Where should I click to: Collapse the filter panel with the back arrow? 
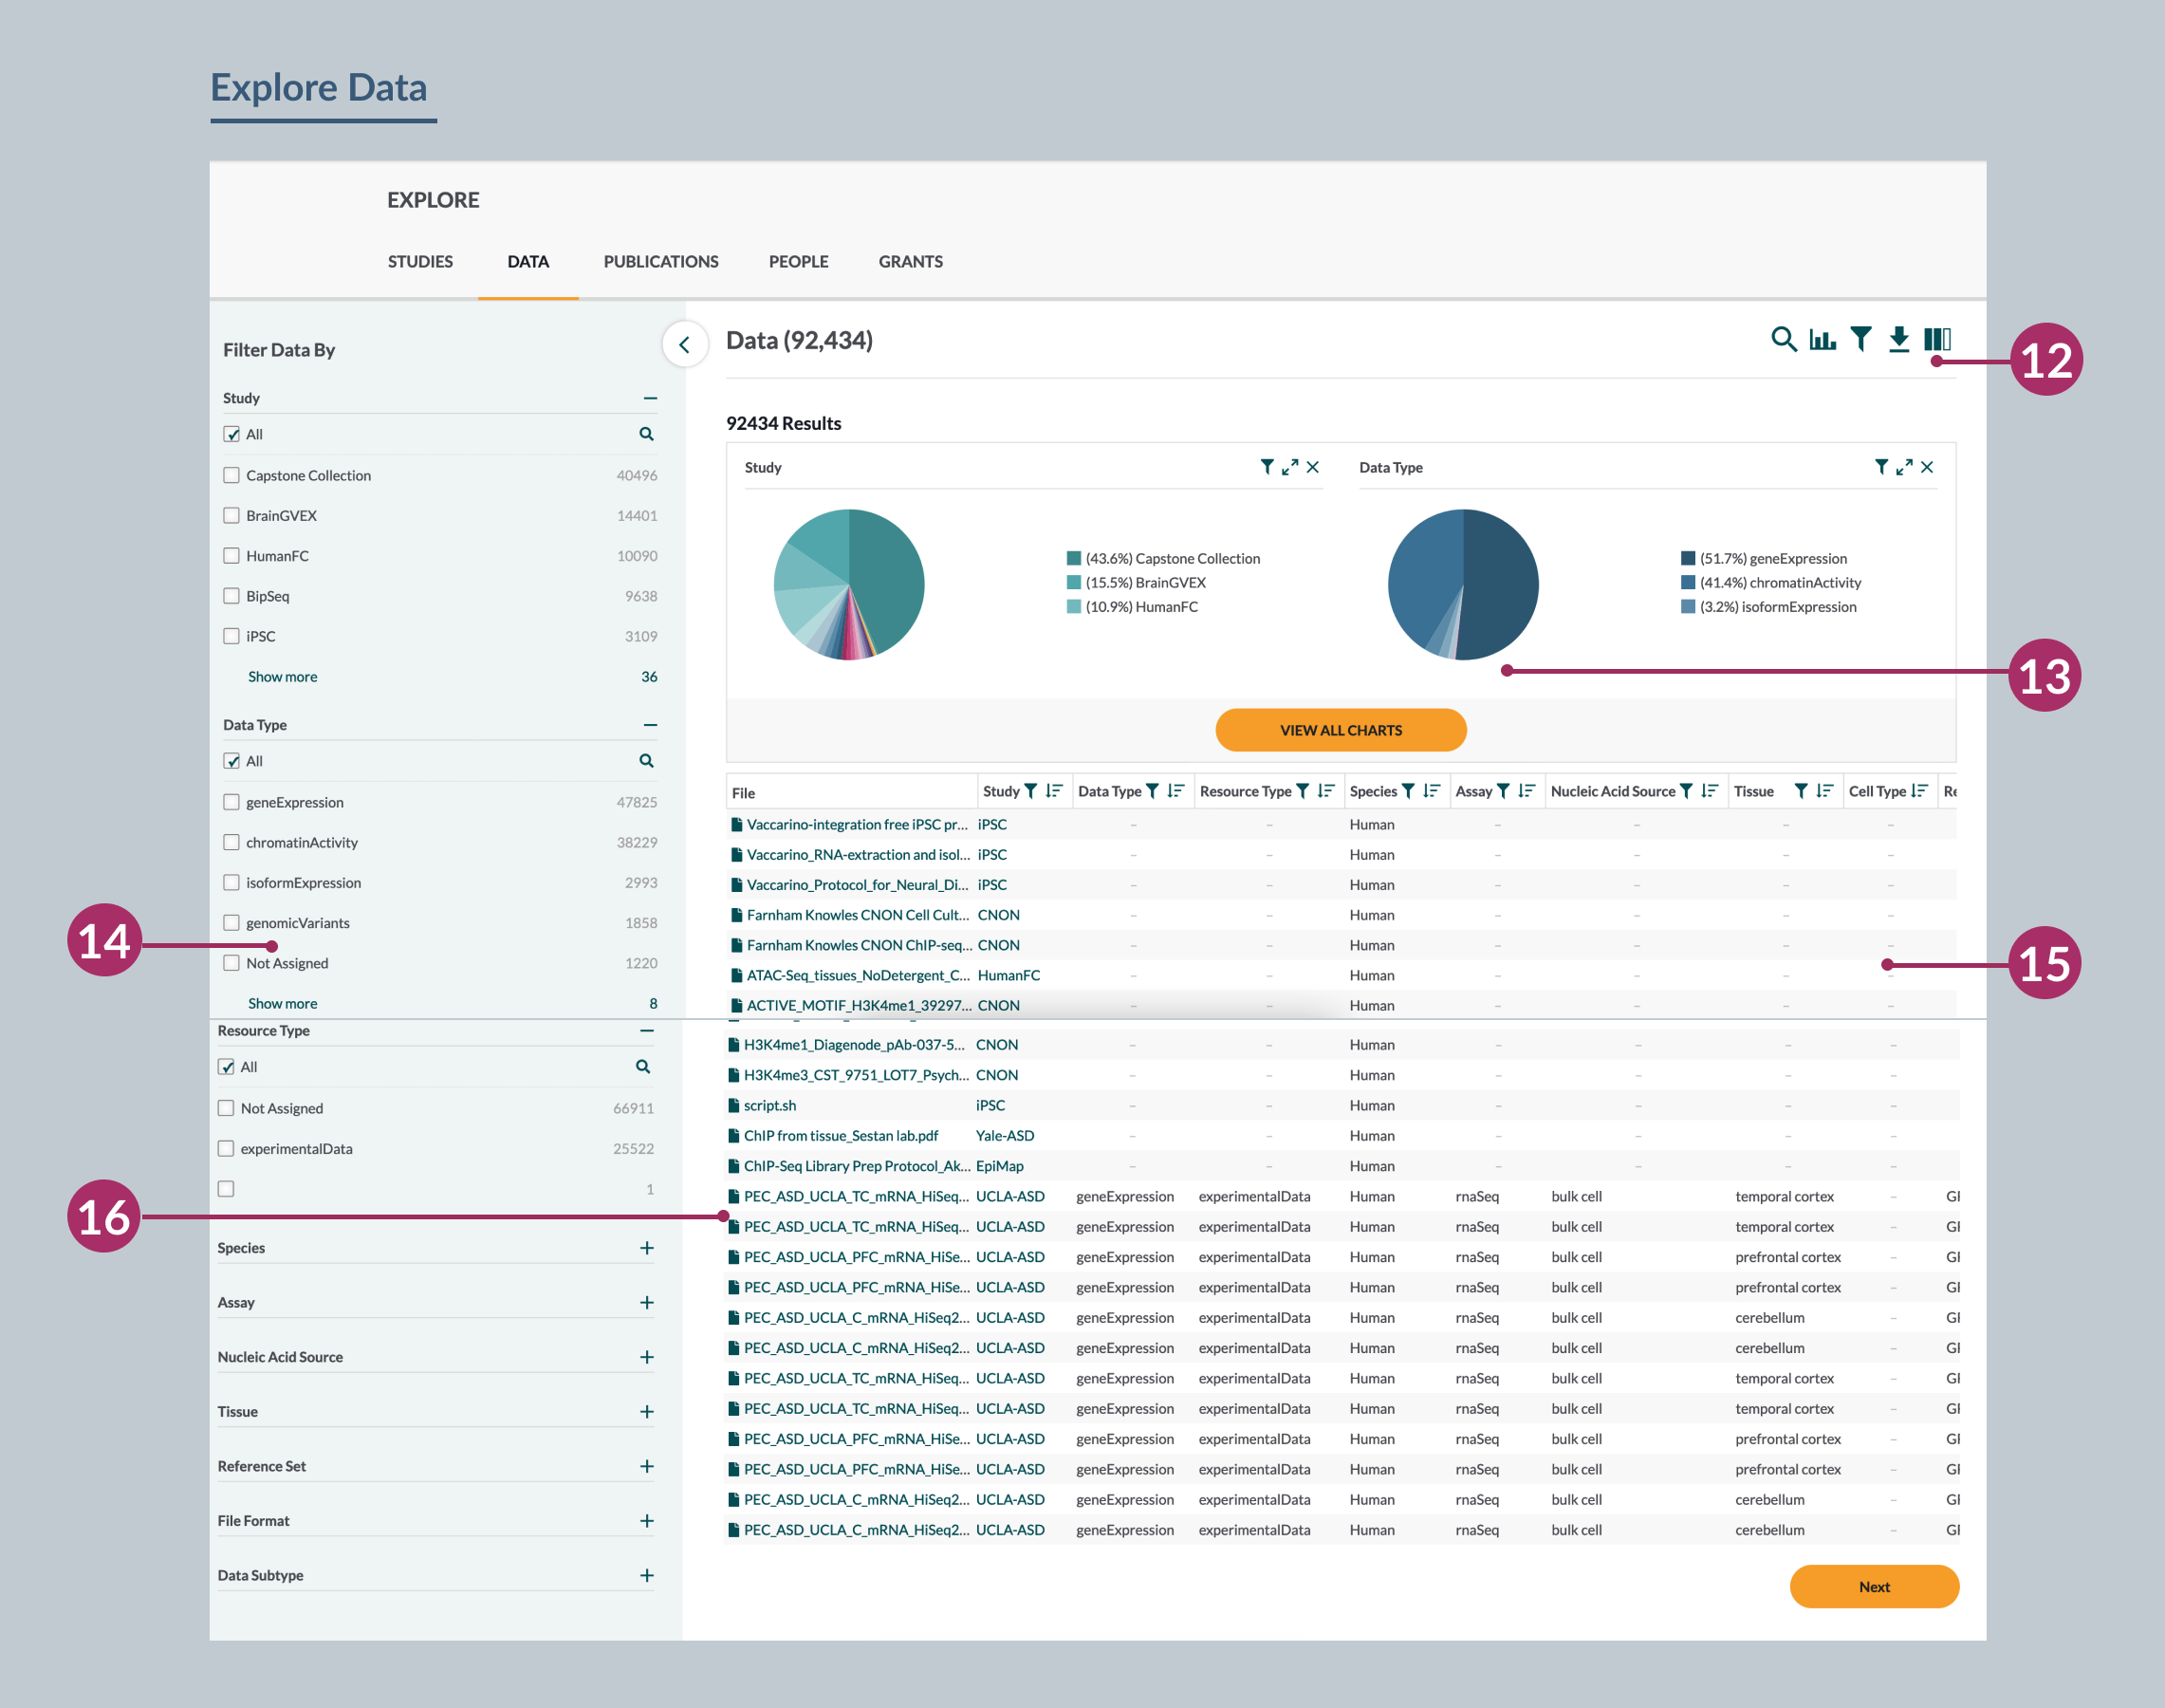tap(685, 344)
